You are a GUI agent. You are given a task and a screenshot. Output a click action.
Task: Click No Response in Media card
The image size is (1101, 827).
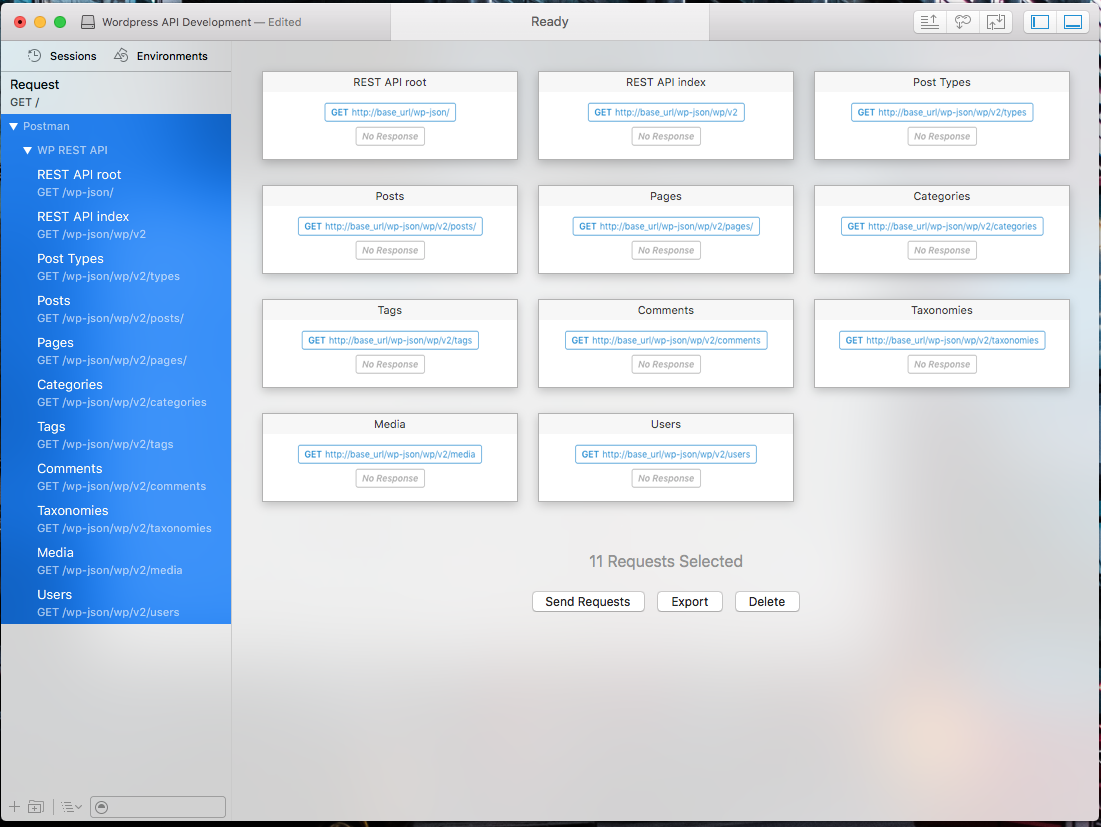click(390, 479)
